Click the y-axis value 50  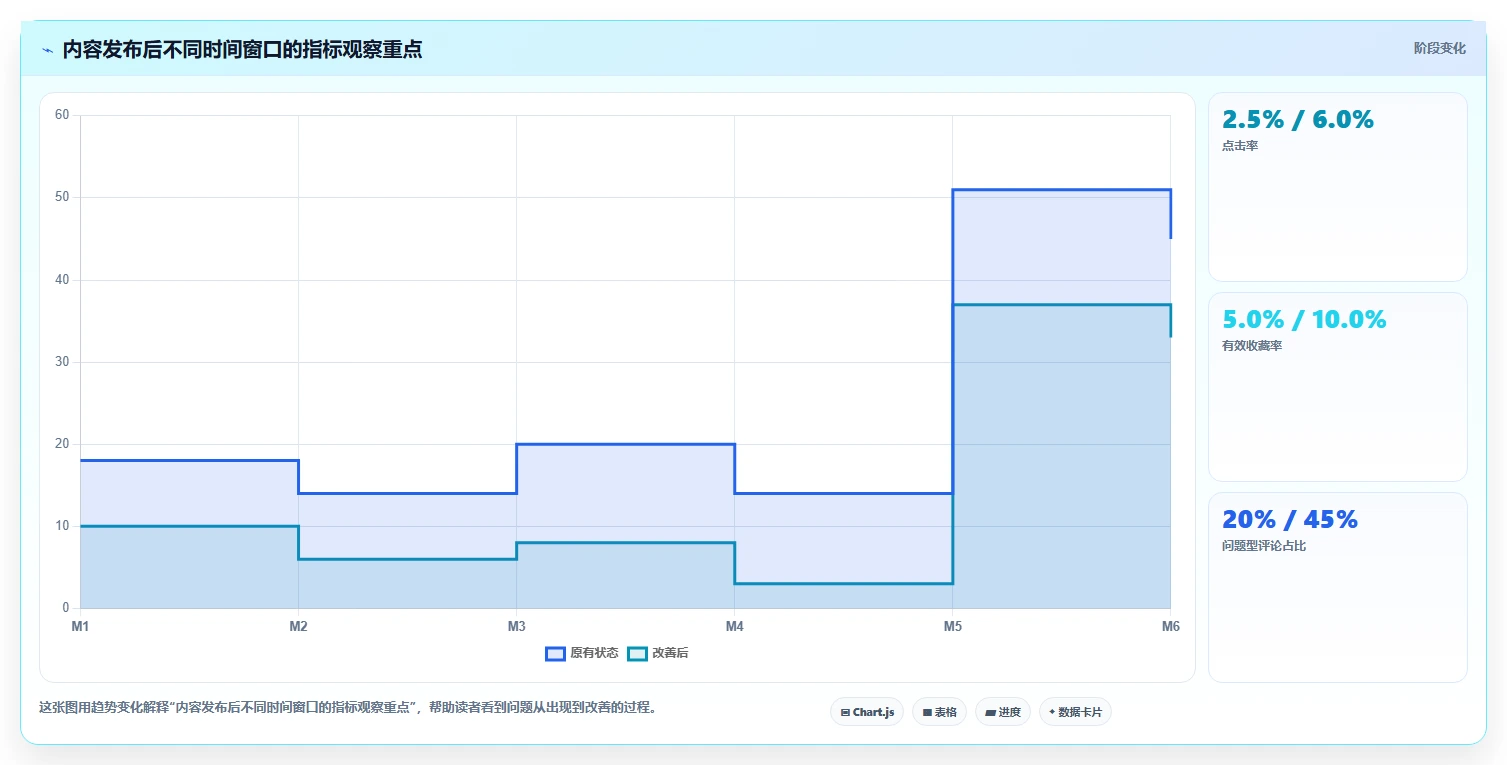pos(62,197)
